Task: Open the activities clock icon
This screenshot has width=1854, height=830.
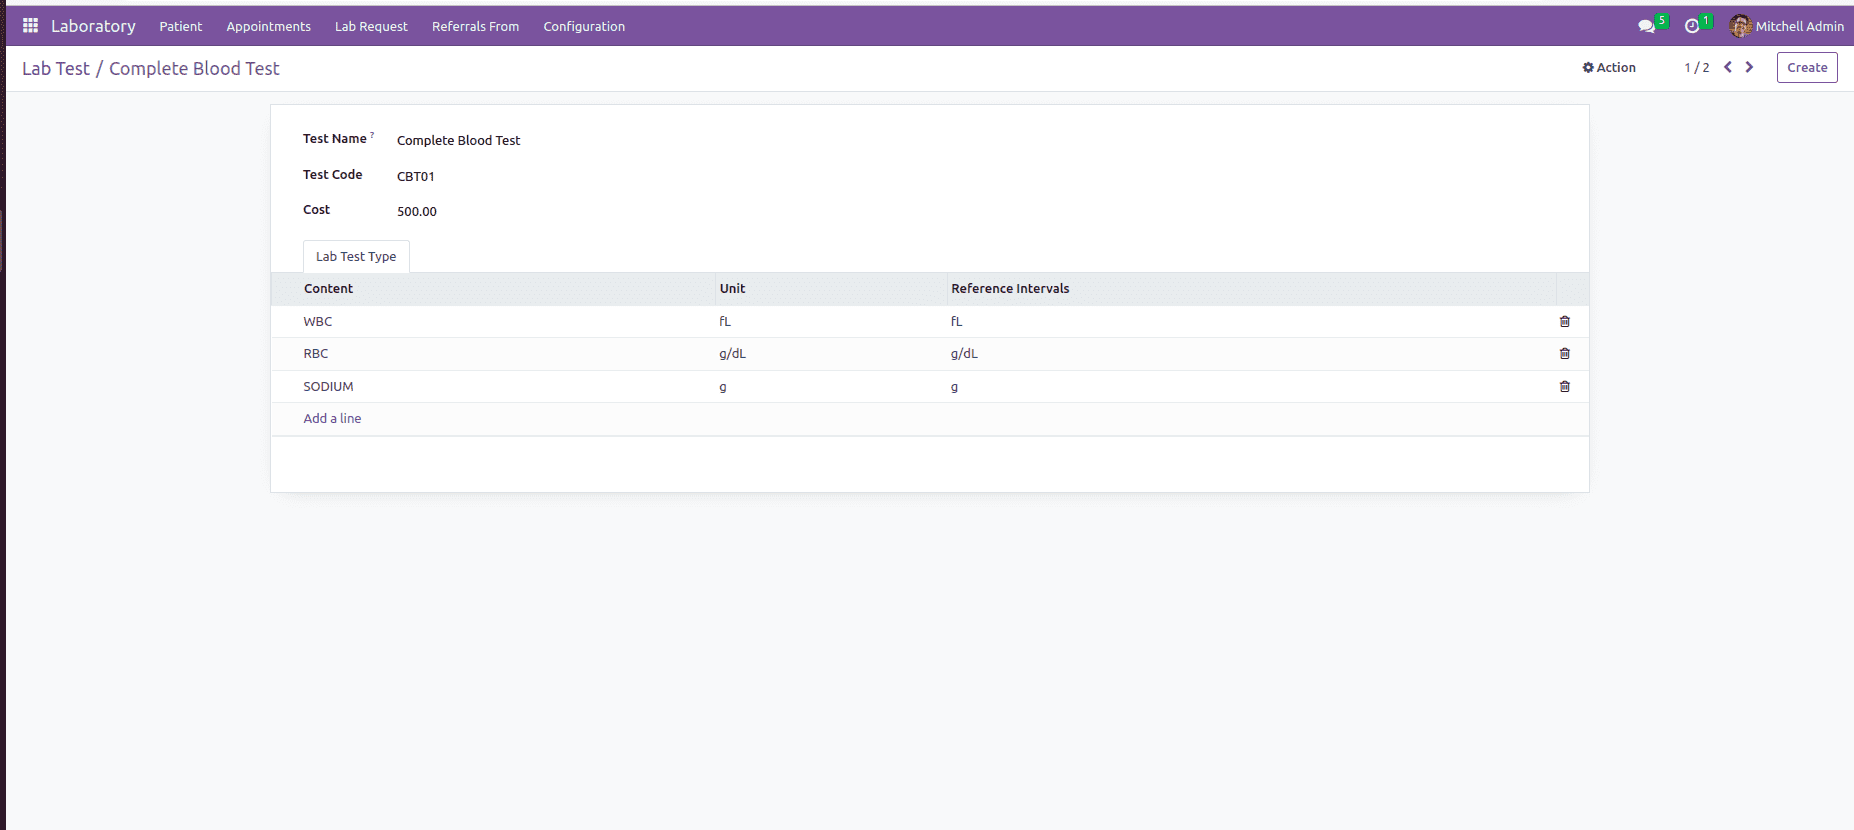Action: [x=1692, y=27]
